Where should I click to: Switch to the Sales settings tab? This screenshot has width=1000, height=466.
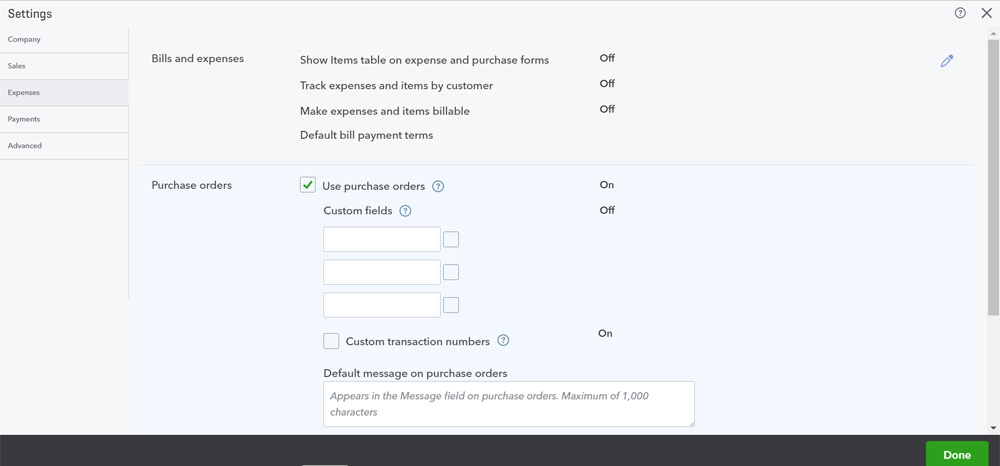coord(64,66)
